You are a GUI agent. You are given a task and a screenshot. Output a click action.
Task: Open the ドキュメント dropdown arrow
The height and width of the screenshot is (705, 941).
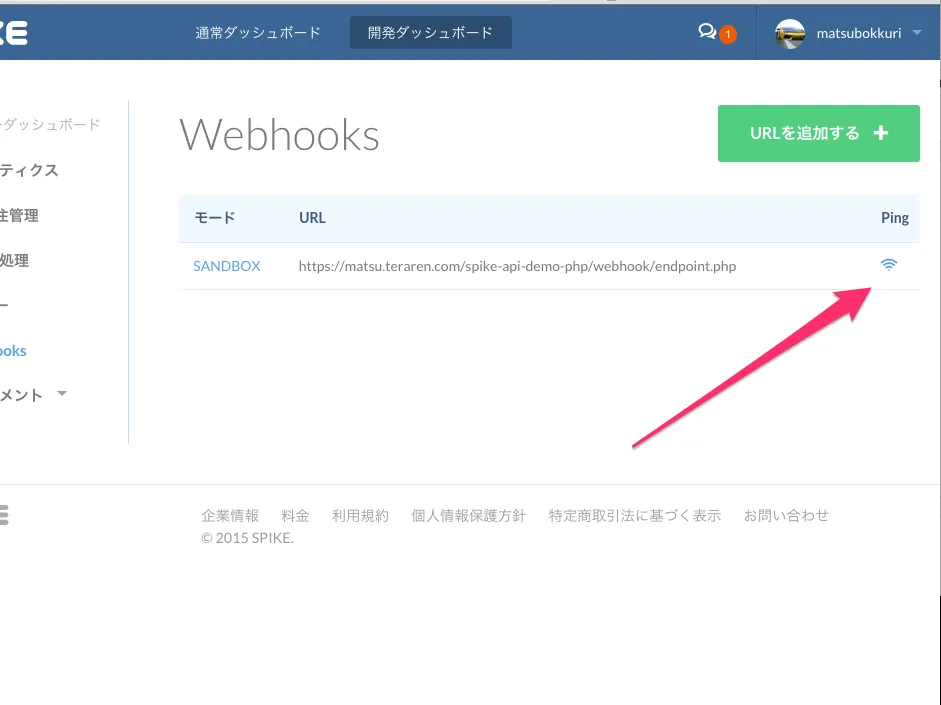click(61, 394)
